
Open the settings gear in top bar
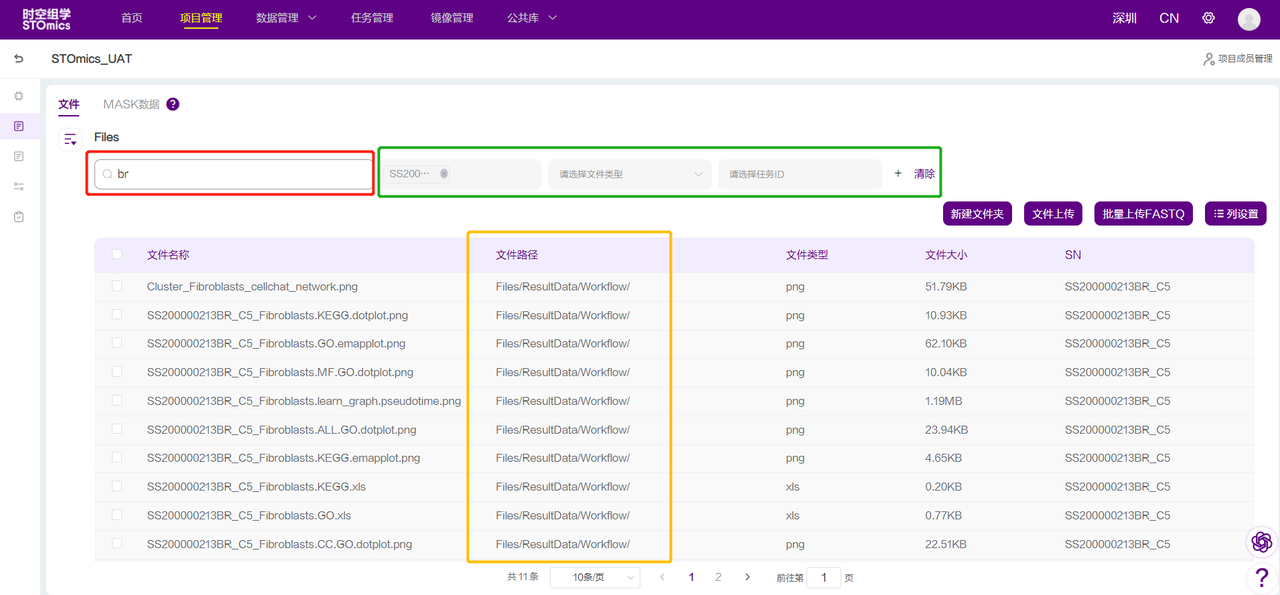(1208, 18)
